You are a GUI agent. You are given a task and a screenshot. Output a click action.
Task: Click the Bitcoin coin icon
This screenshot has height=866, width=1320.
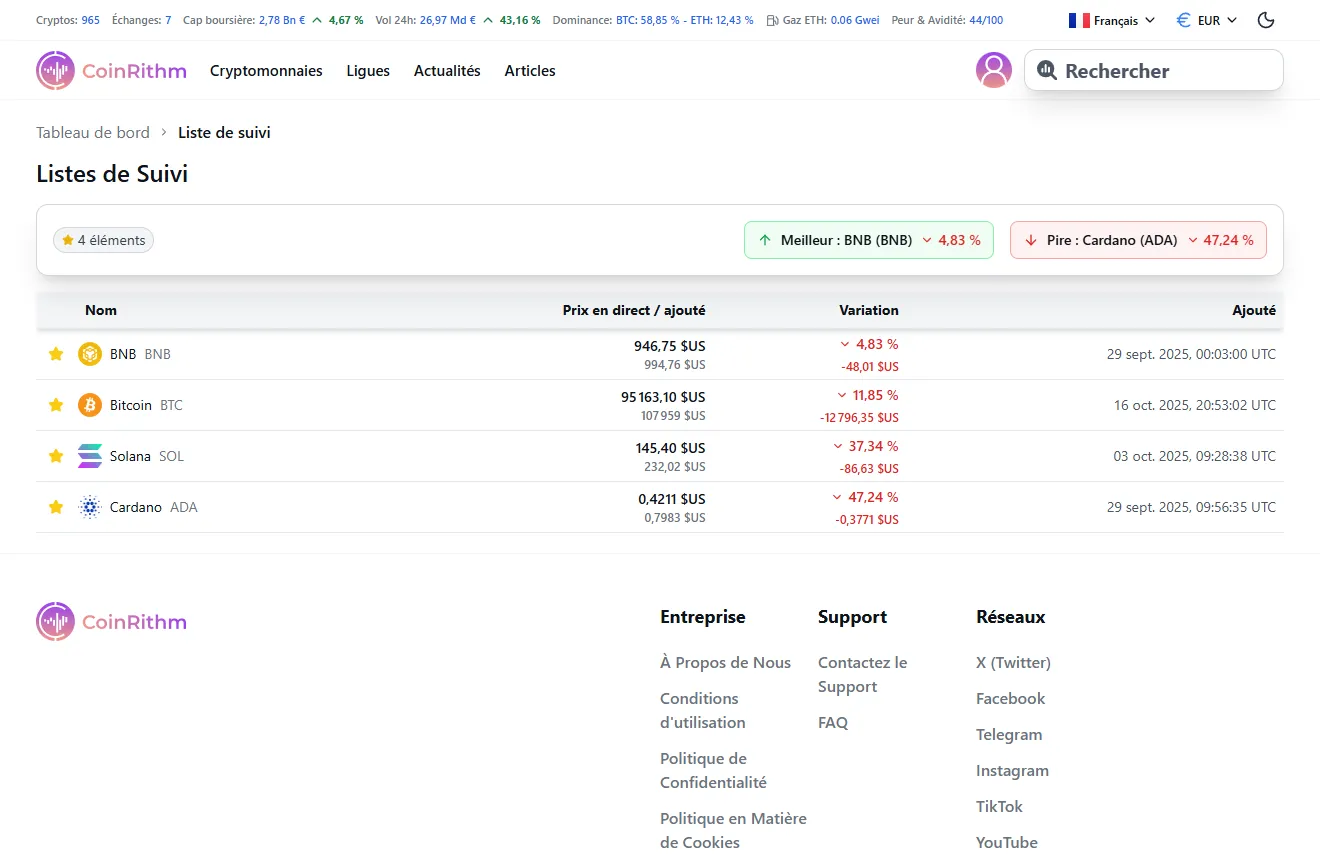[90, 404]
